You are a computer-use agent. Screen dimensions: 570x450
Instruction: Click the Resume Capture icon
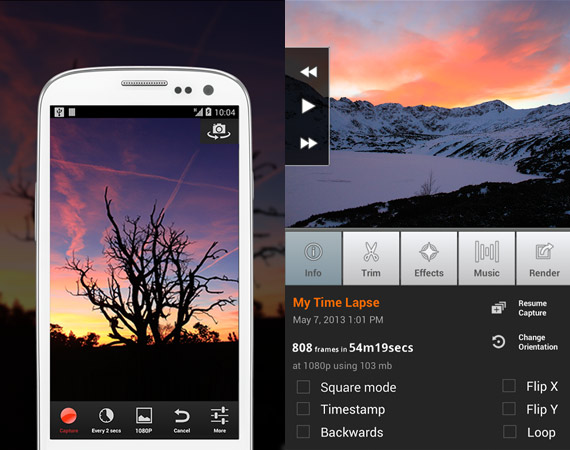(499, 308)
